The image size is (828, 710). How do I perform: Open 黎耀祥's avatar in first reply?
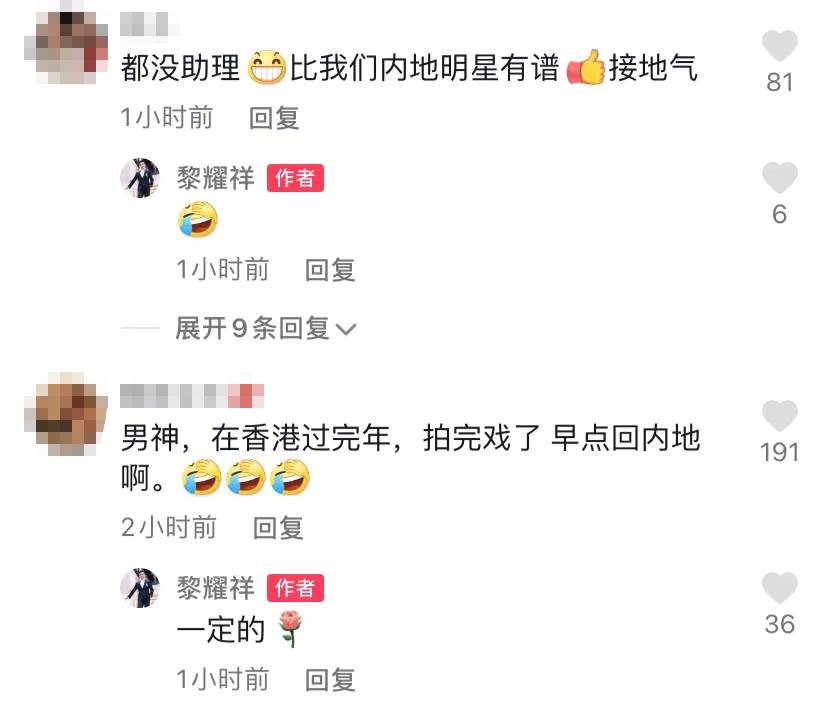coord(140,178)
